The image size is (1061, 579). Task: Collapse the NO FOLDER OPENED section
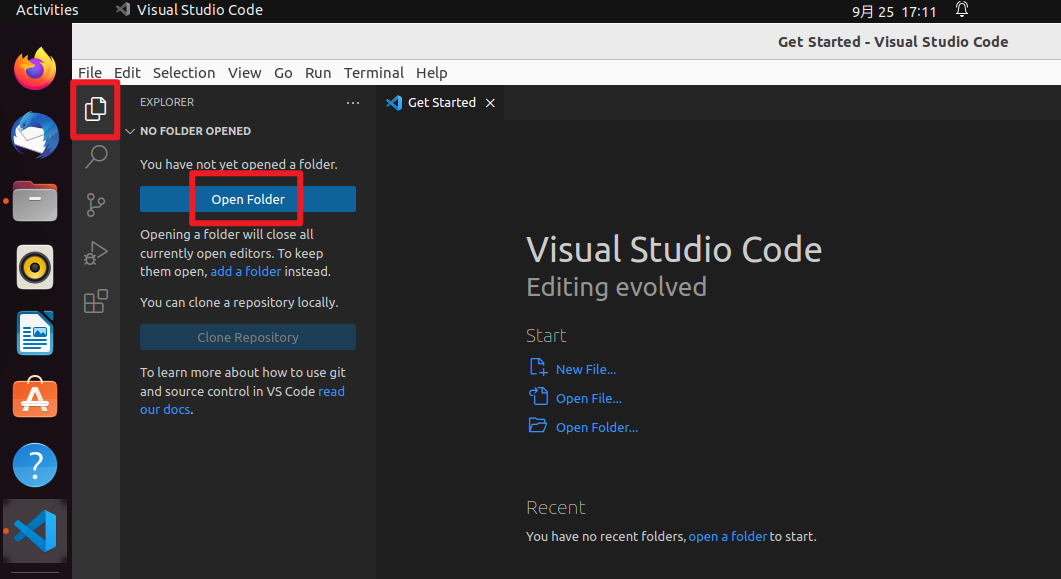click(x=131, y=130)
